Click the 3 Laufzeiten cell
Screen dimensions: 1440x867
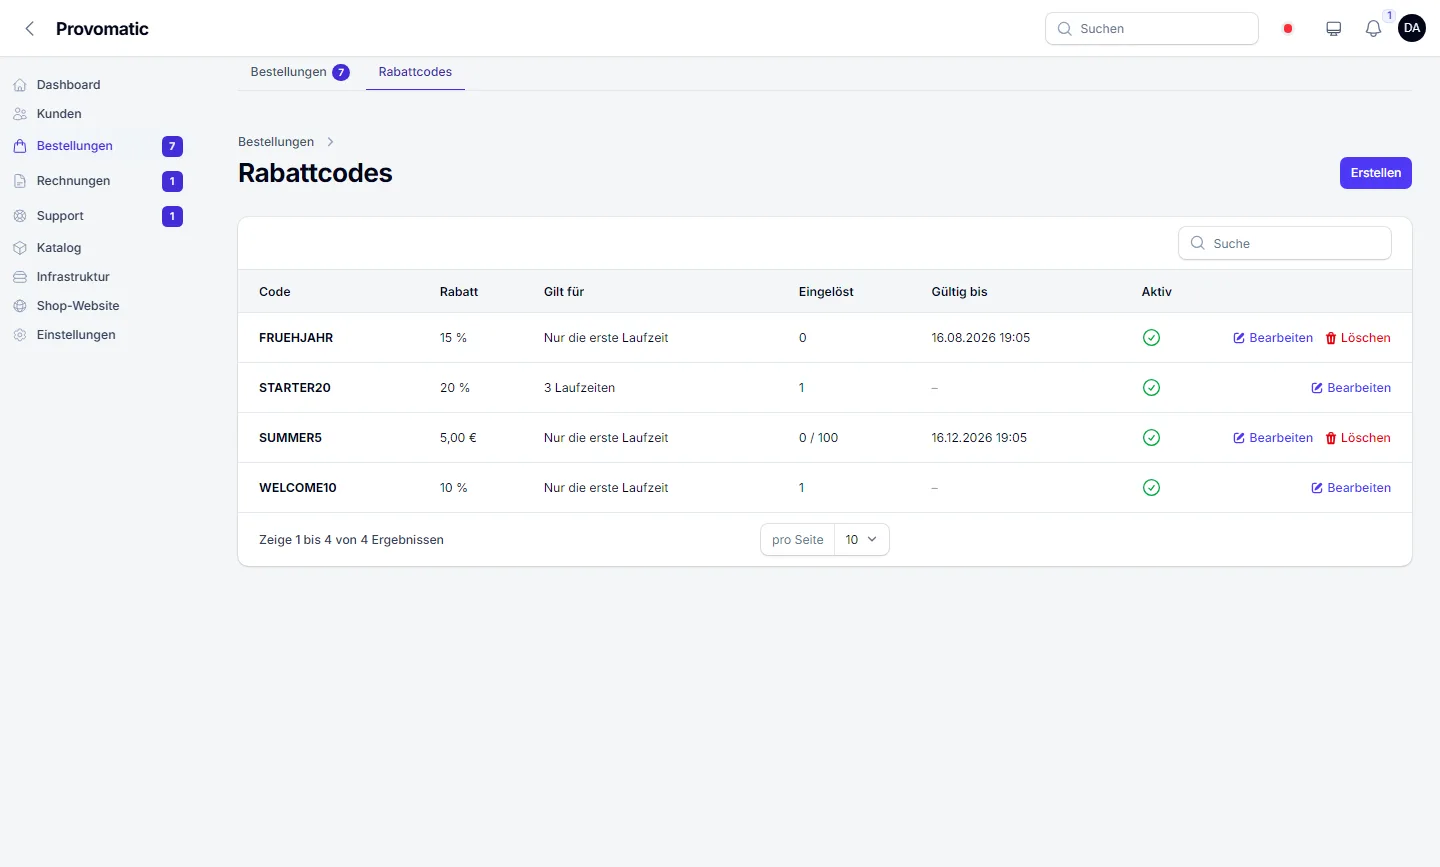580,388
